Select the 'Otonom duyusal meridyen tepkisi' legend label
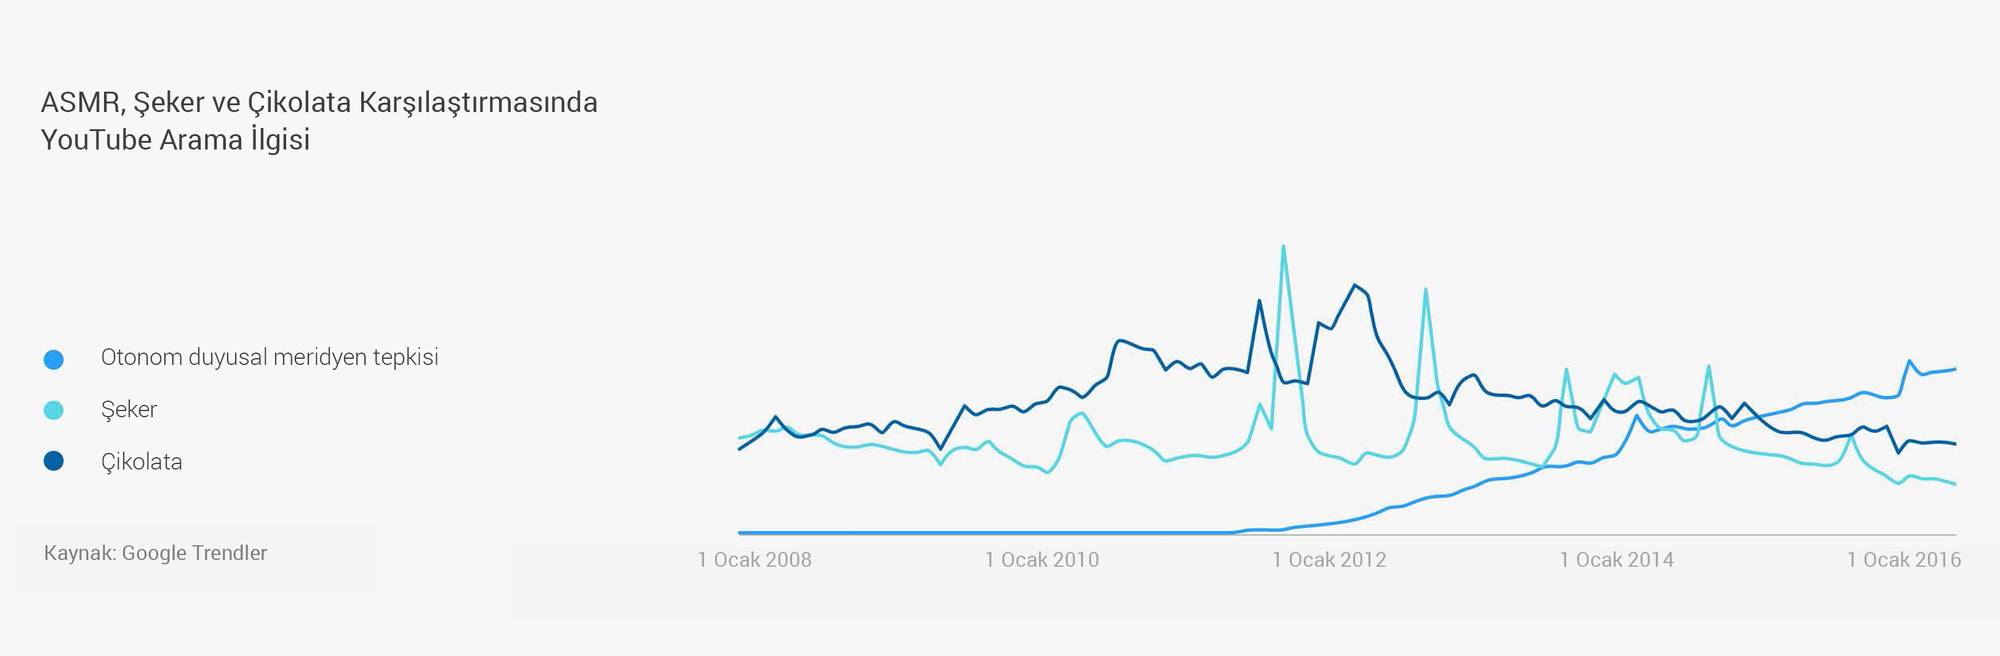This screenshot has width=2000, height=656. point(269,357)
